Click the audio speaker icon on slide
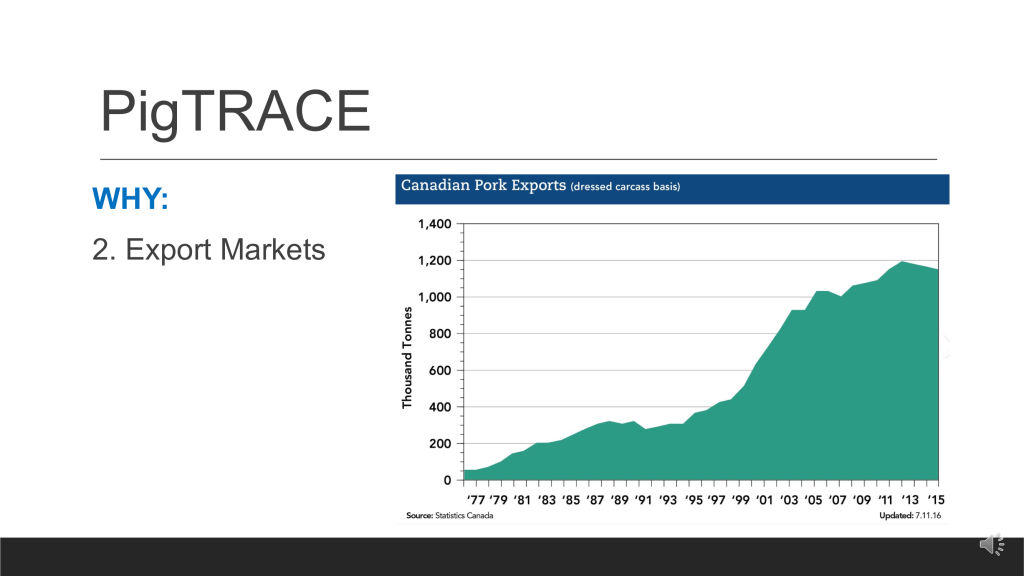1024x576 pixels. click(x=991, y=545)
